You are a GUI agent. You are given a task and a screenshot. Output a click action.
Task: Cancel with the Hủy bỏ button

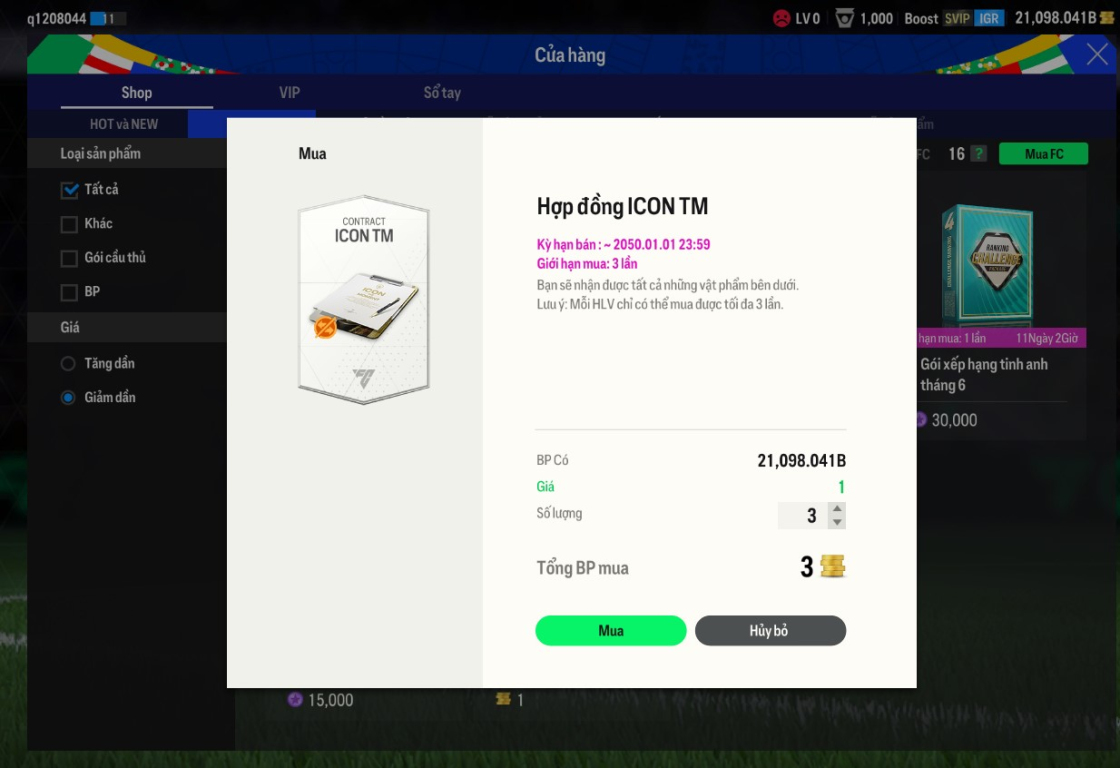[770, 631]
